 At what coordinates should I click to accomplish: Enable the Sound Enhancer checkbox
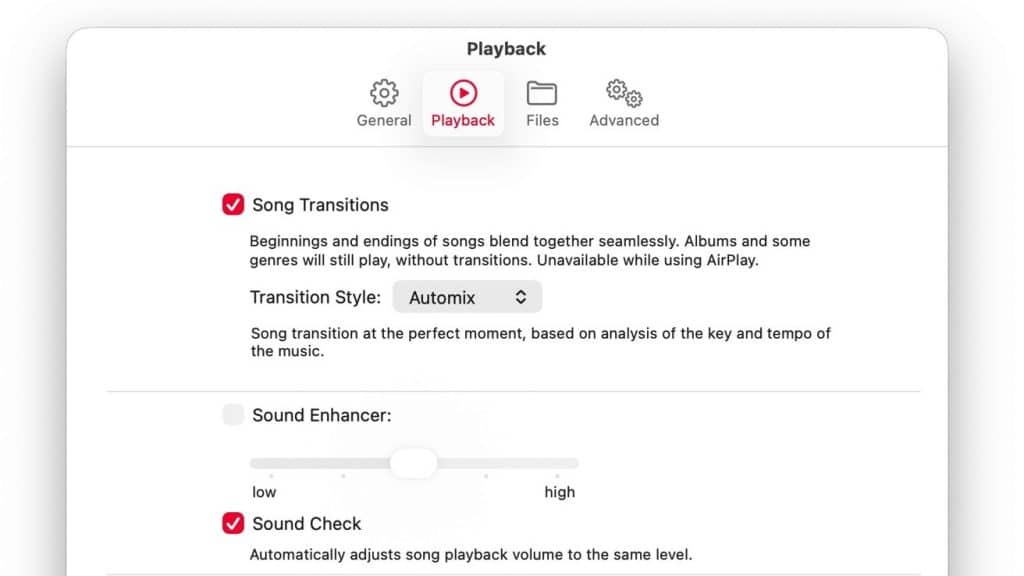coord(233,415)
